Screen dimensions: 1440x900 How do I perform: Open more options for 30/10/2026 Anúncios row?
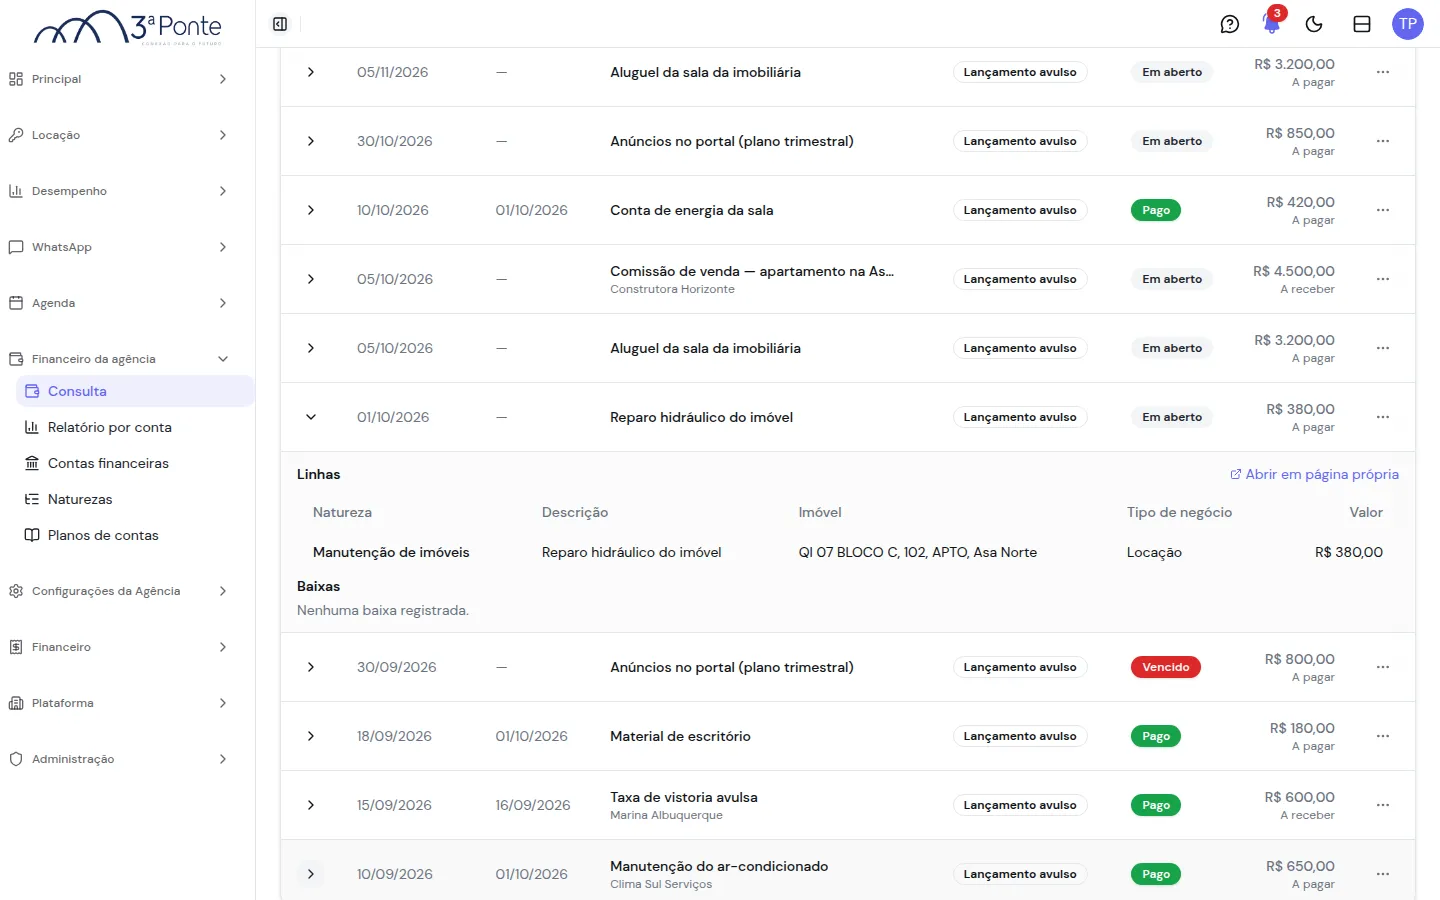tap(1383, 141)
